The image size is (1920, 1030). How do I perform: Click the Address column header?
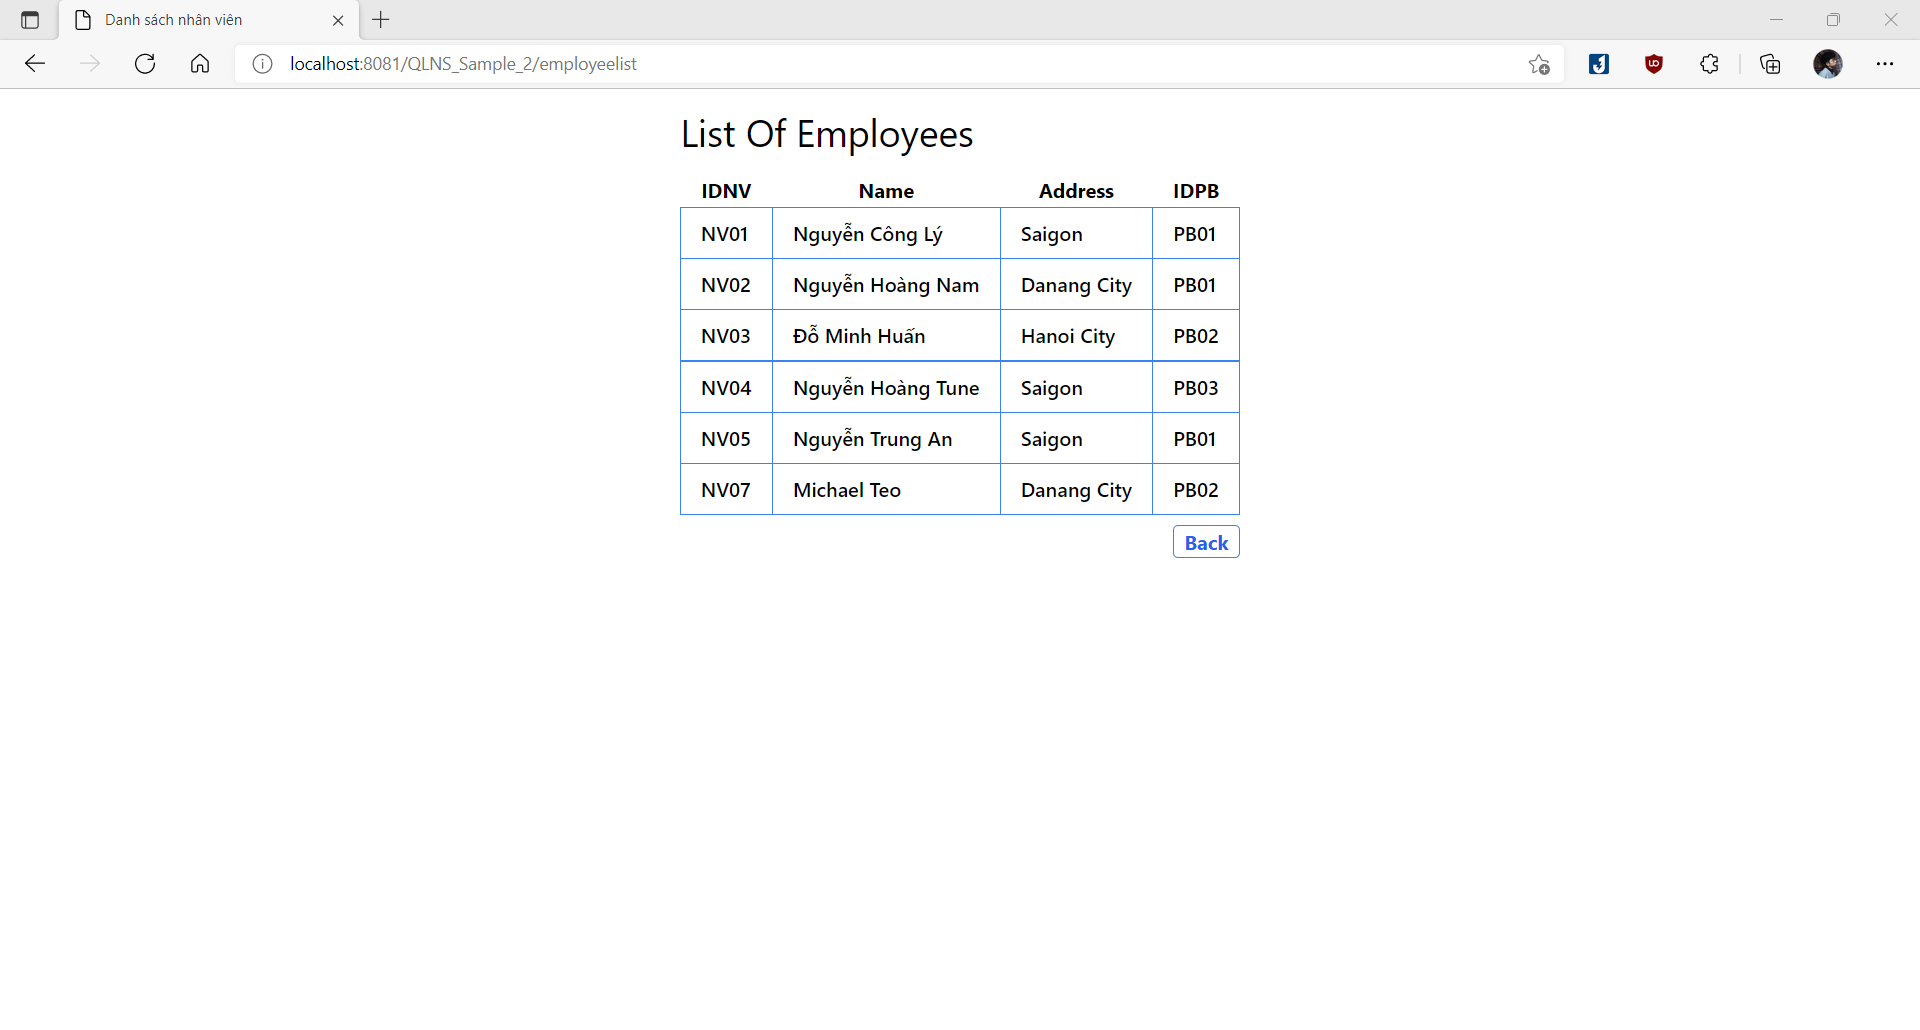click(x=1076, y=191)
